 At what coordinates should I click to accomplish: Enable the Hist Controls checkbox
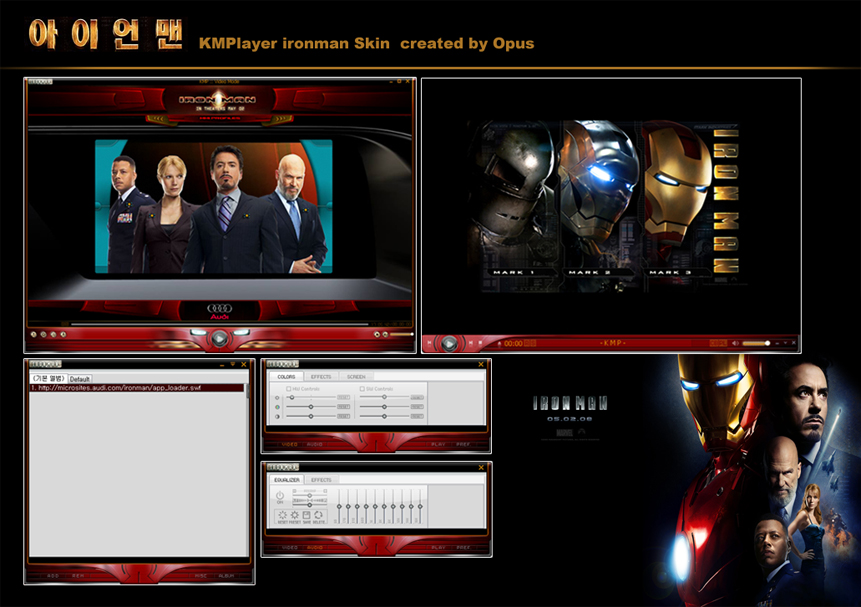coord(288,389)
